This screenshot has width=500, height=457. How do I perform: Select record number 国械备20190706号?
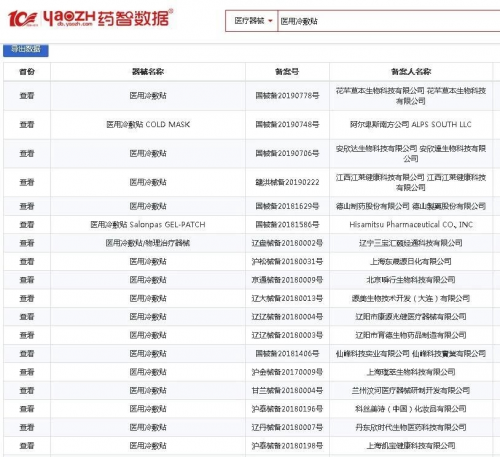287,153
